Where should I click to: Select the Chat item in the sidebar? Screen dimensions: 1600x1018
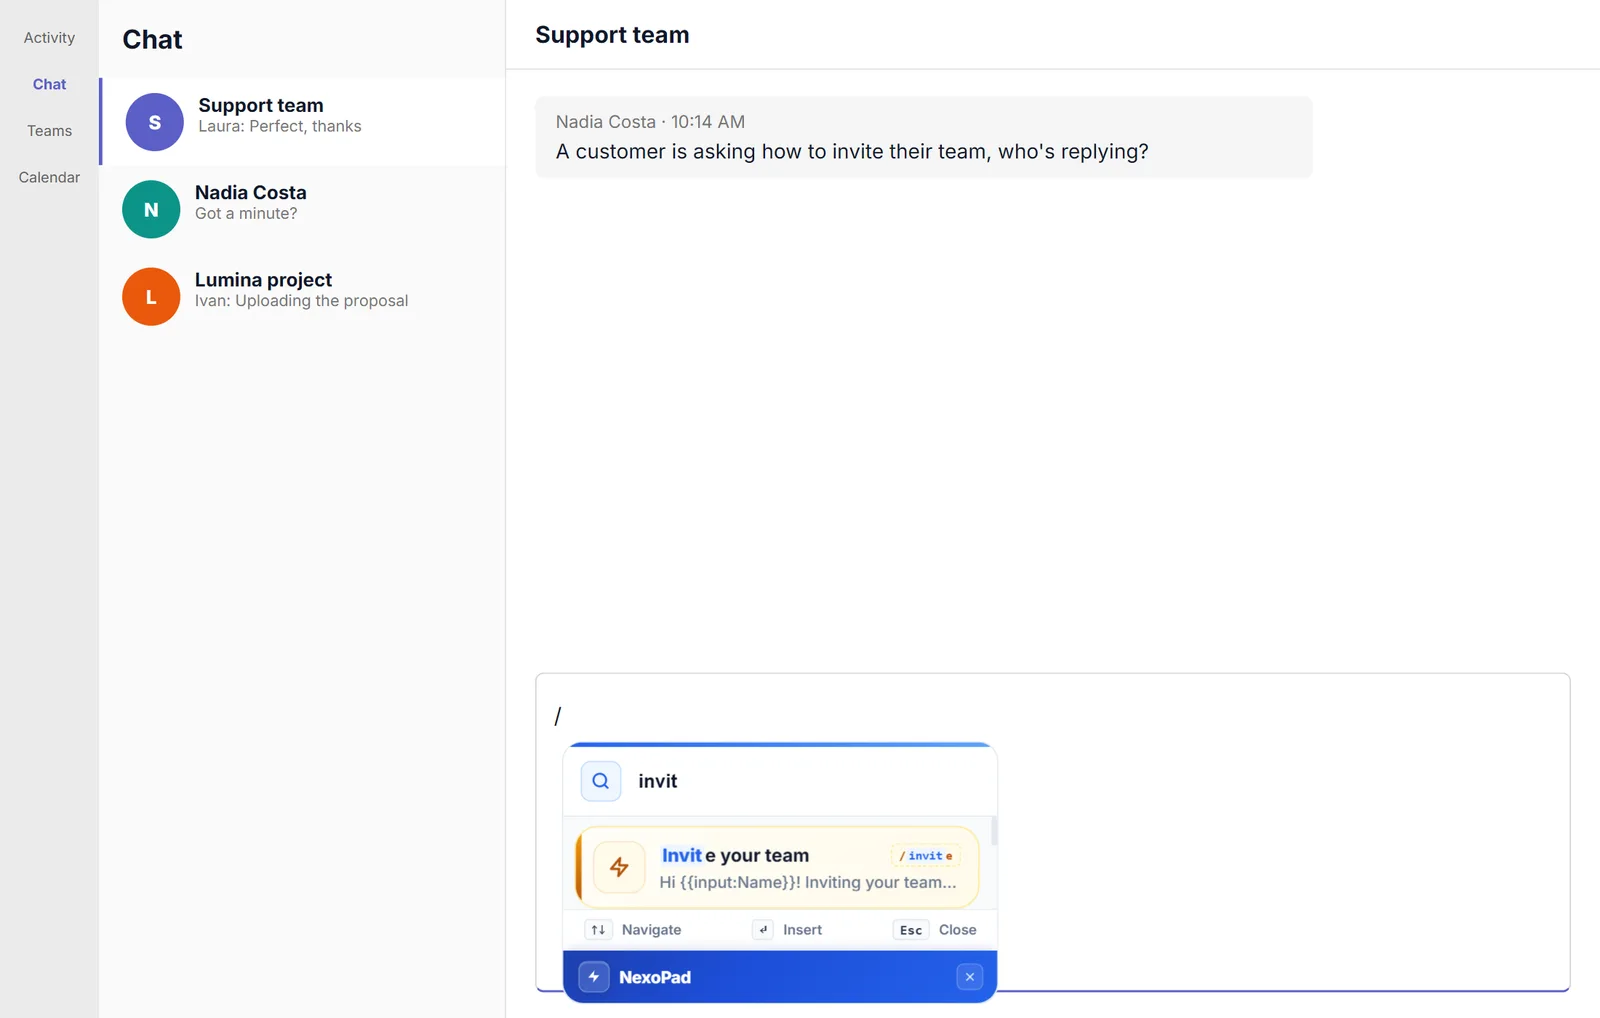click(x=49, y=84)
